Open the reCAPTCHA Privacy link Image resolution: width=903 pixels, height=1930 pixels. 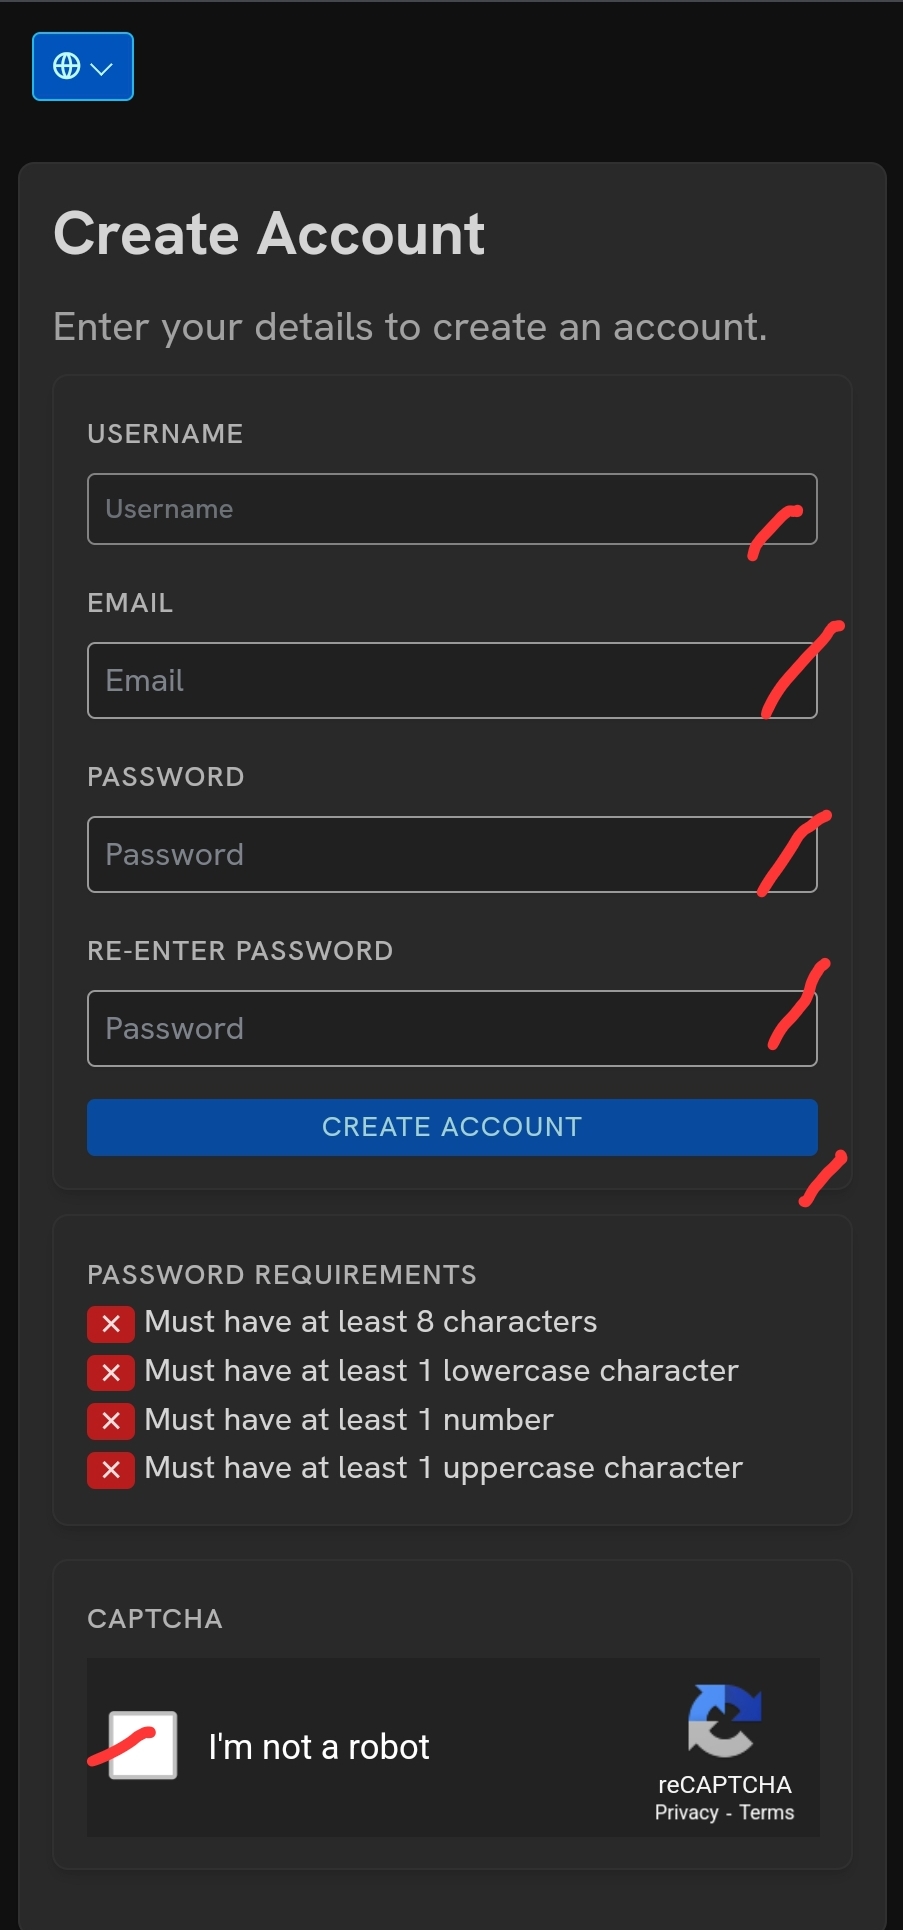686,1812
